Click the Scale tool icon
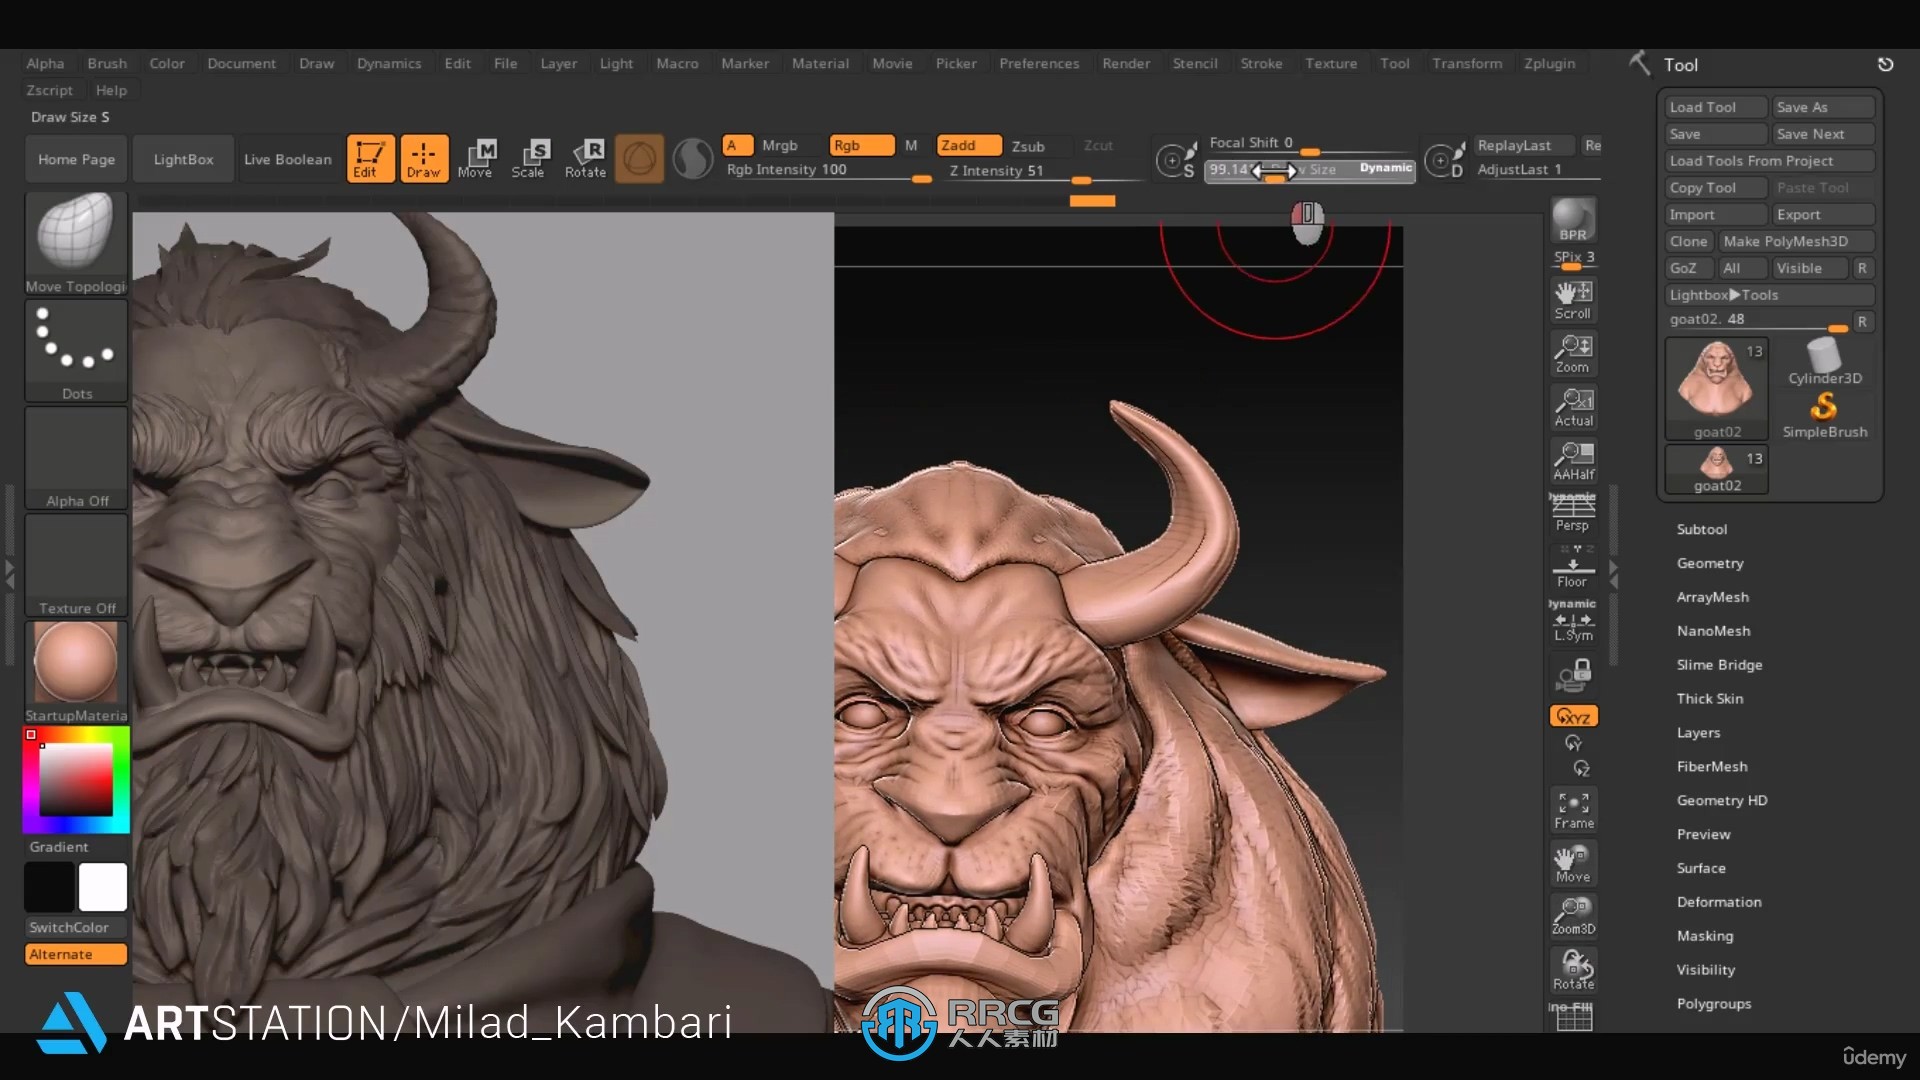This screenshot has height=1080, width=1920. pos(531,157)
